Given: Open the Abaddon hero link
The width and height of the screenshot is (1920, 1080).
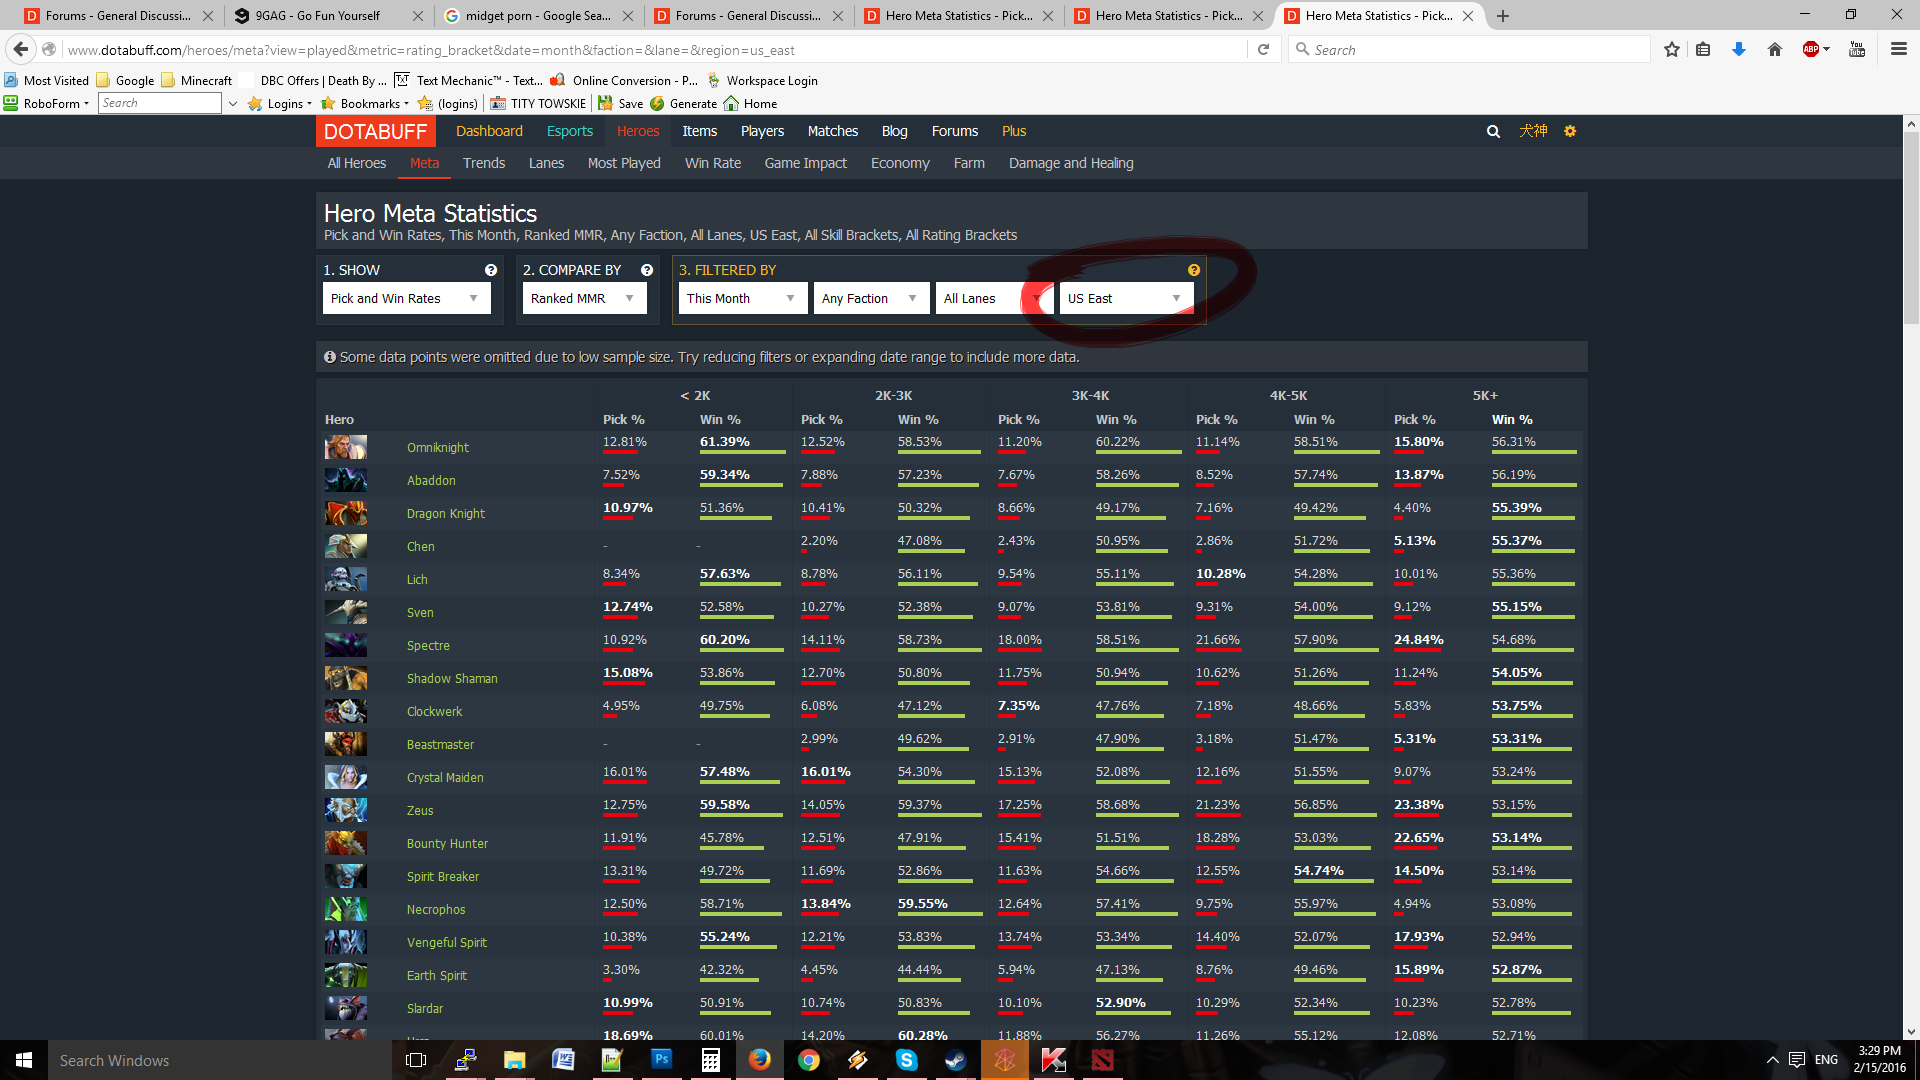Looking at the screenshot, I should tap(431, 480).
